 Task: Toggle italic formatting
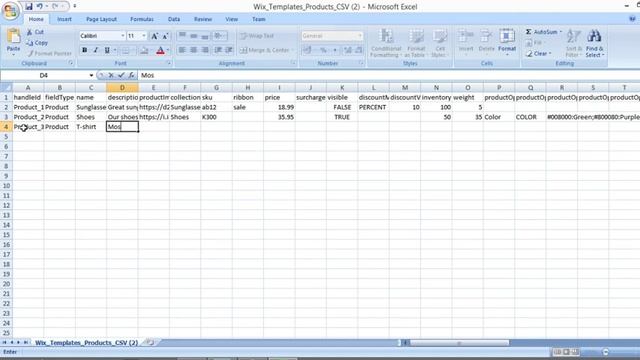coord(96,50)
